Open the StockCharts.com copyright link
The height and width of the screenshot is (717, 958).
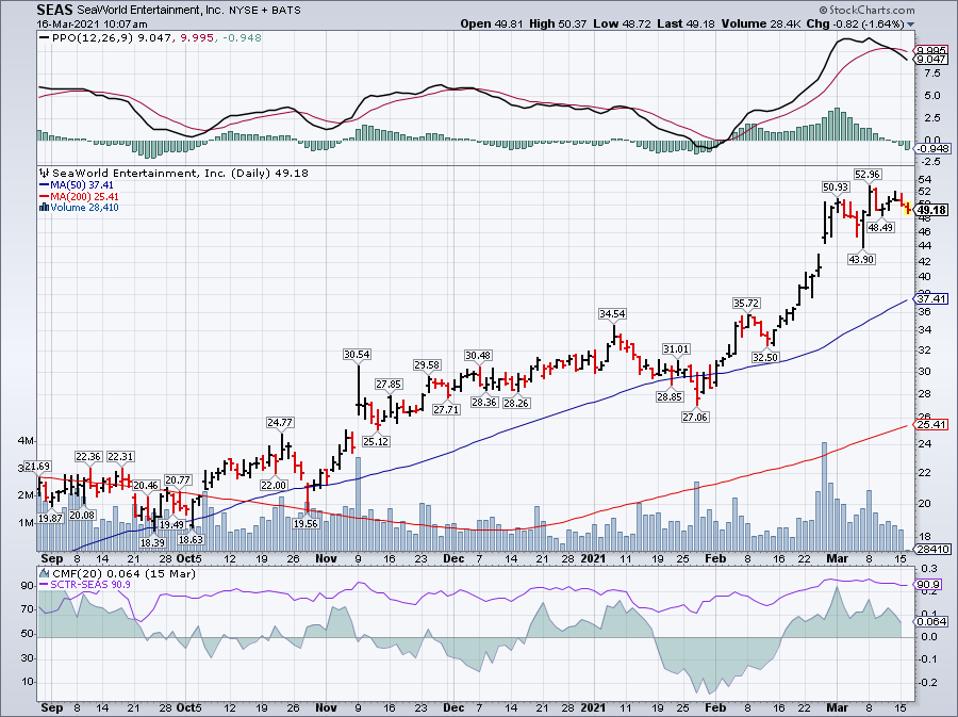click(x=867, y=10)
